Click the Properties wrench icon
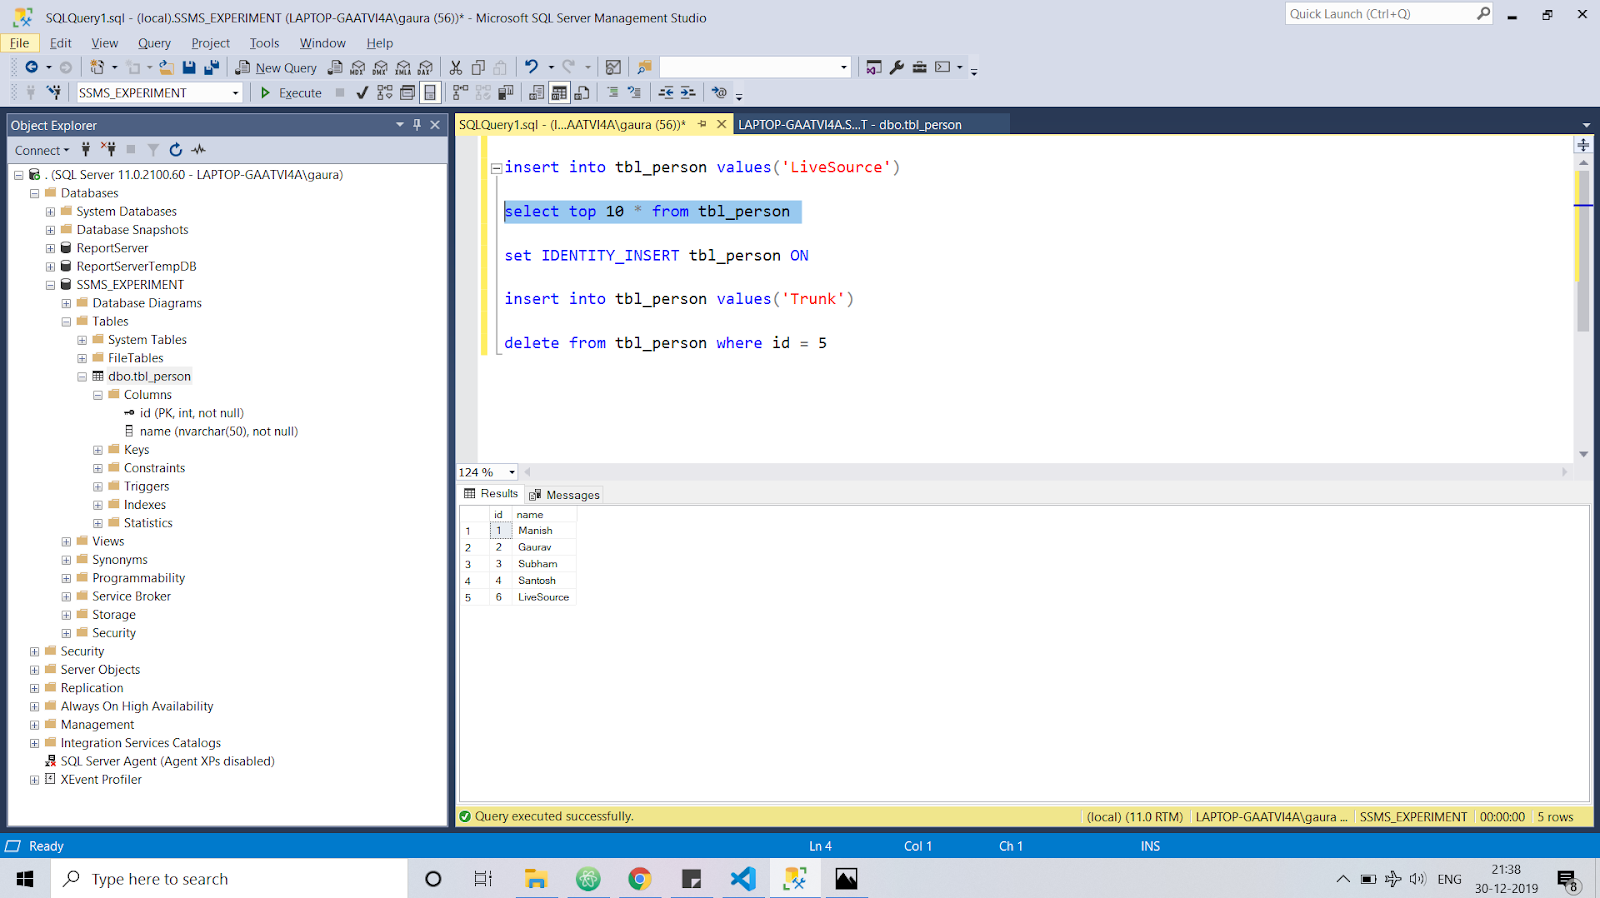Screen dimensions: 1600x898 click(x=897, y=68)
